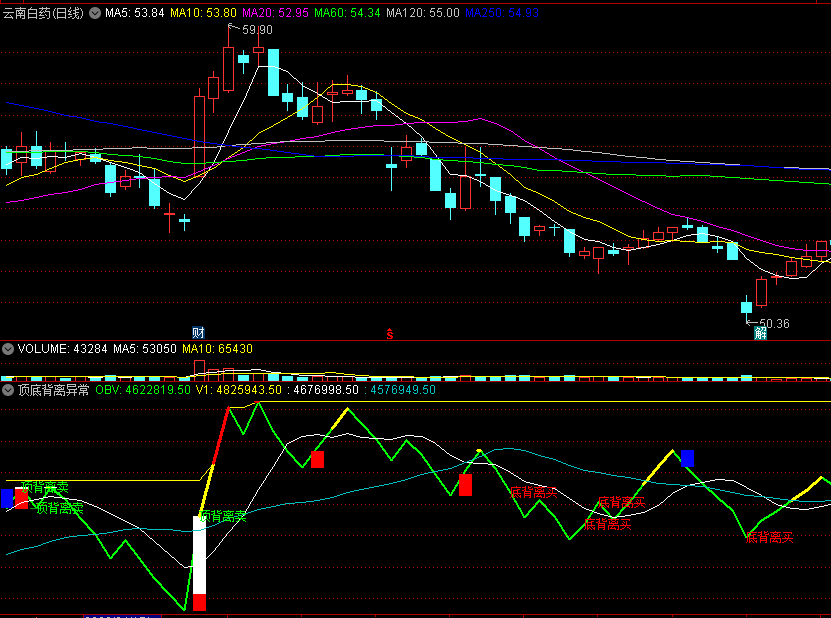Click the 59.90 high price label
Viewport: 831px width, 618px height.
point(257,30)
